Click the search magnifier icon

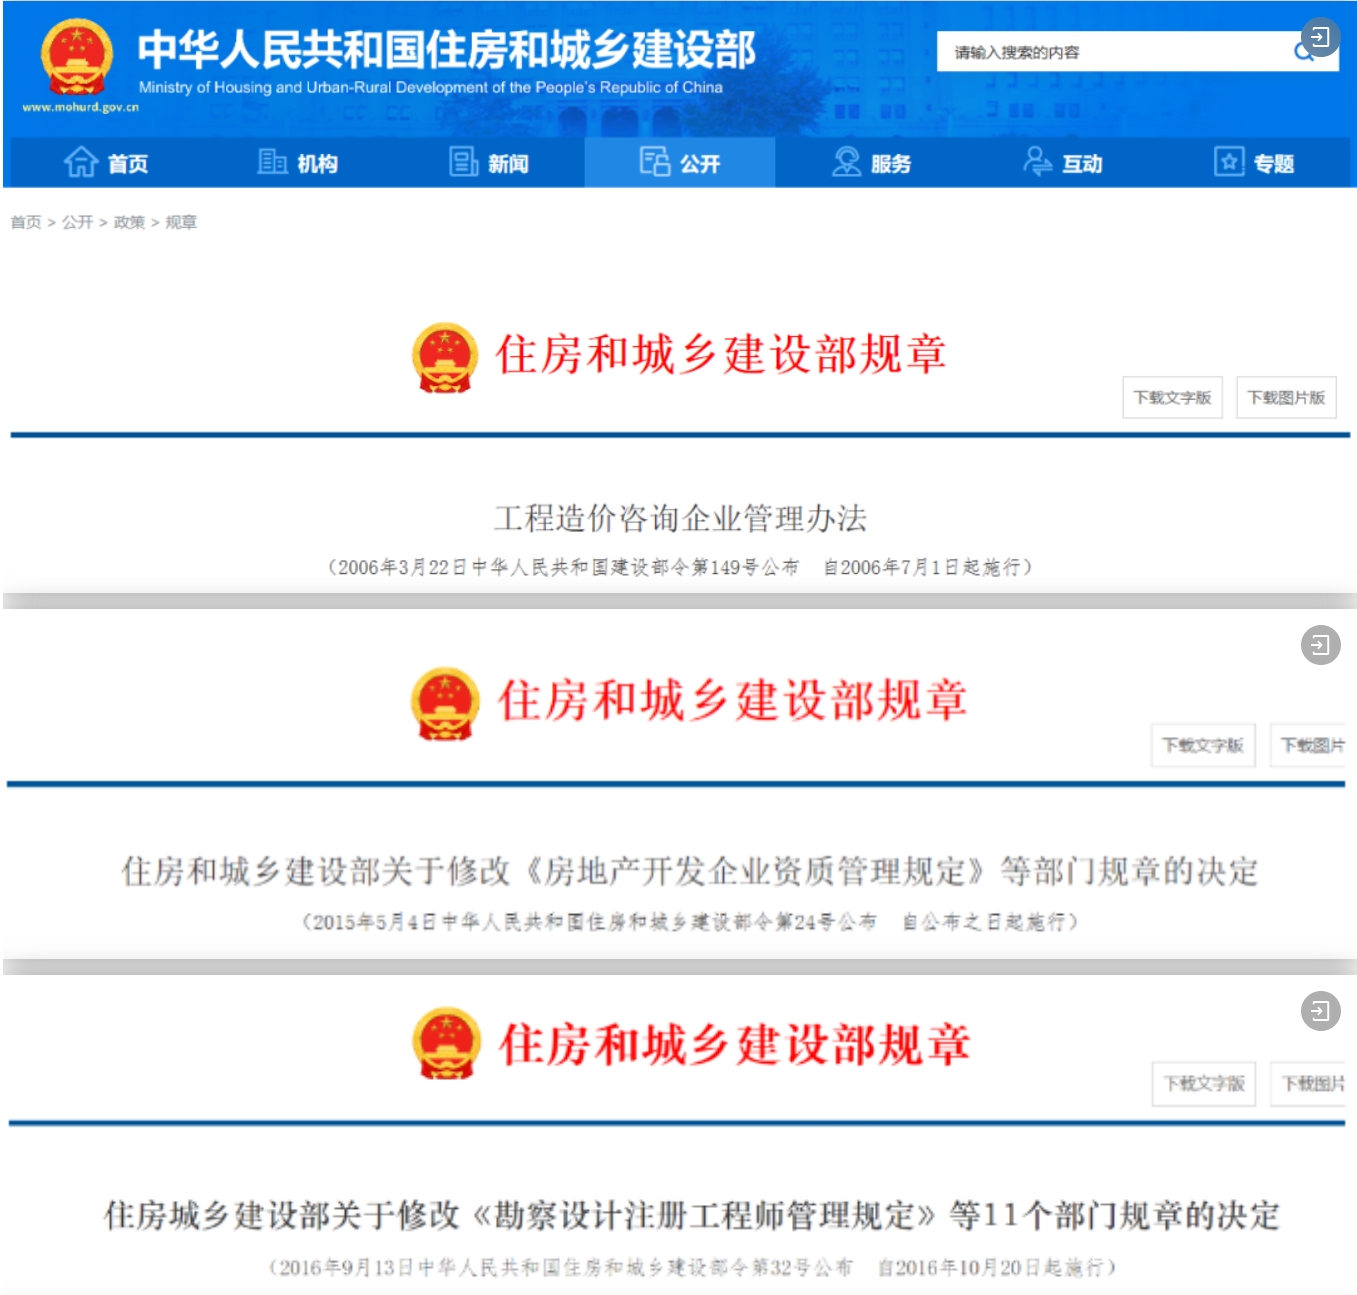(x=1303, y=51)
